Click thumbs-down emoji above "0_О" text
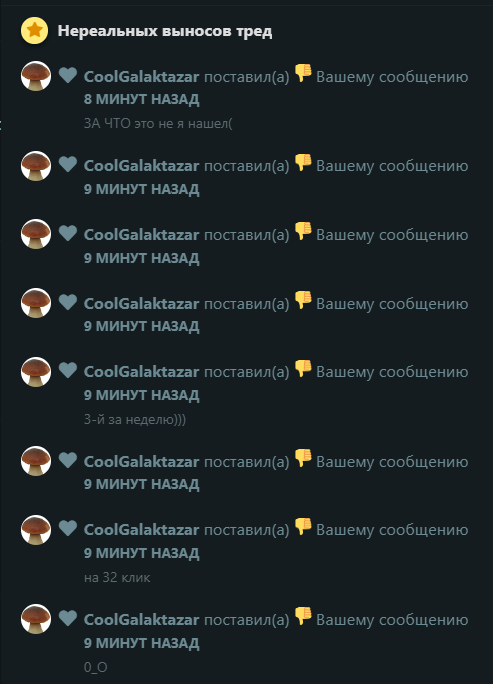 303,616
